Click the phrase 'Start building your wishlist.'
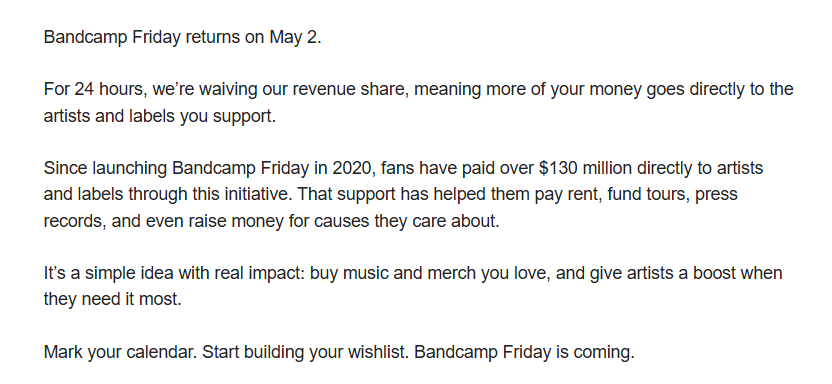 pos(306,352)
